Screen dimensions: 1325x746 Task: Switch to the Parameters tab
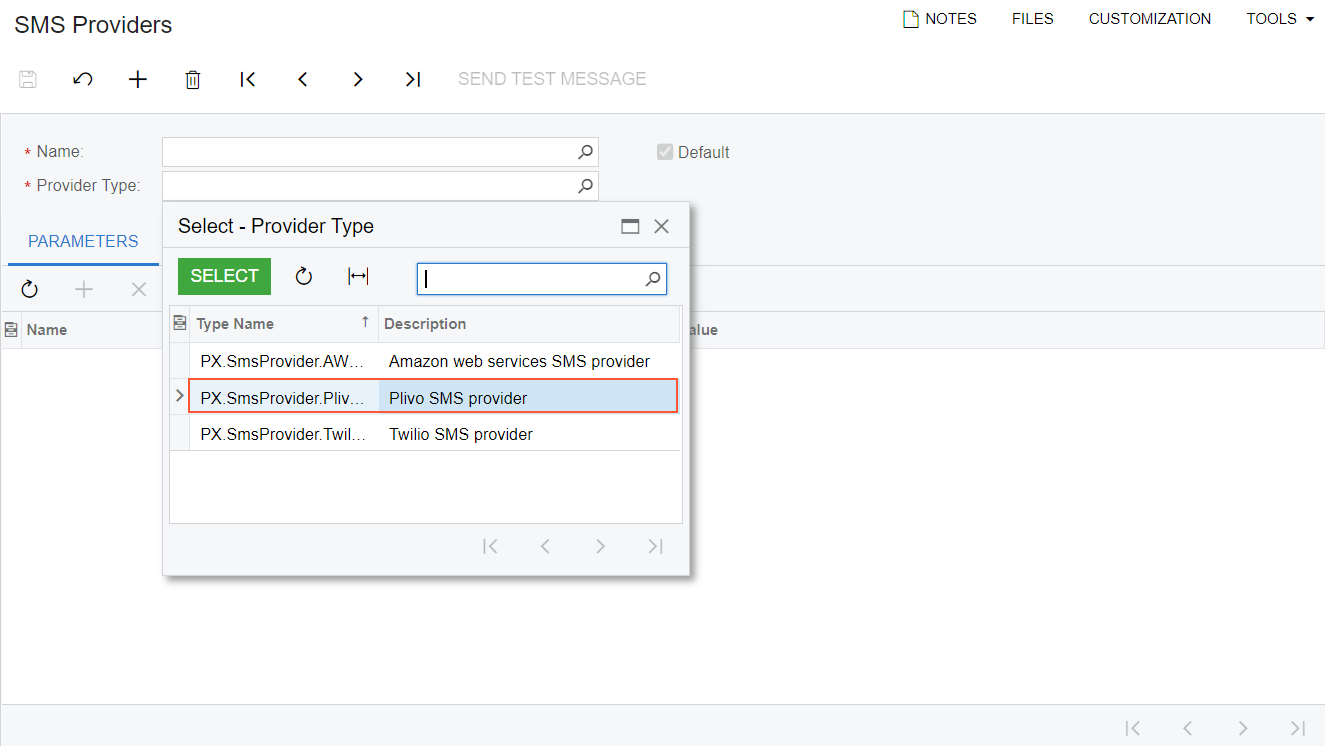point(83,241)
